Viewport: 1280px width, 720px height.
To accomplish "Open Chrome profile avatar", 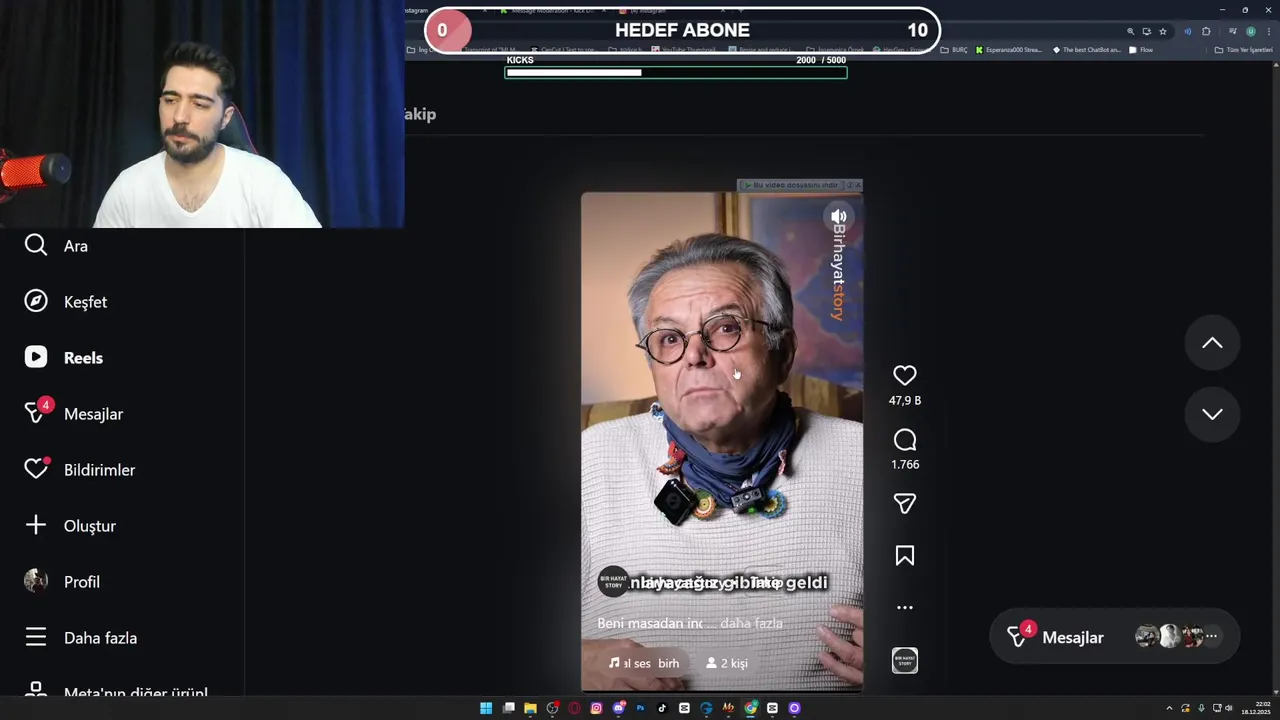I will tap(1251, 31).
